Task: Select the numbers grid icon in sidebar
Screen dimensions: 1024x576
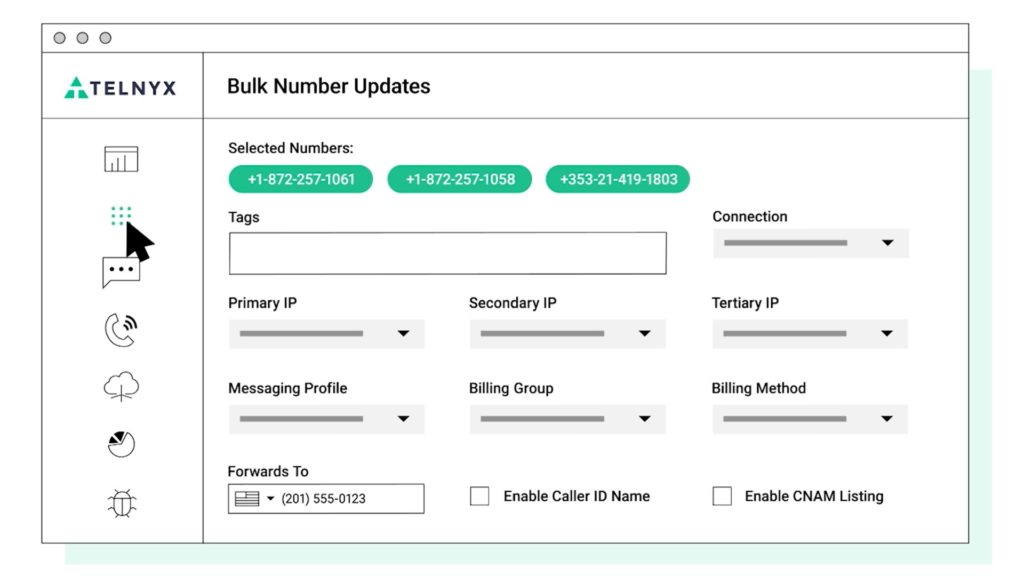Action: (123, 213)
